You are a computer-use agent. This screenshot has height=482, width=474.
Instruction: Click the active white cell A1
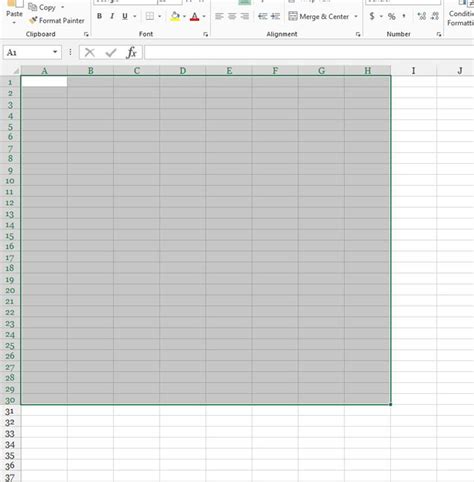[x=44, y=82]
